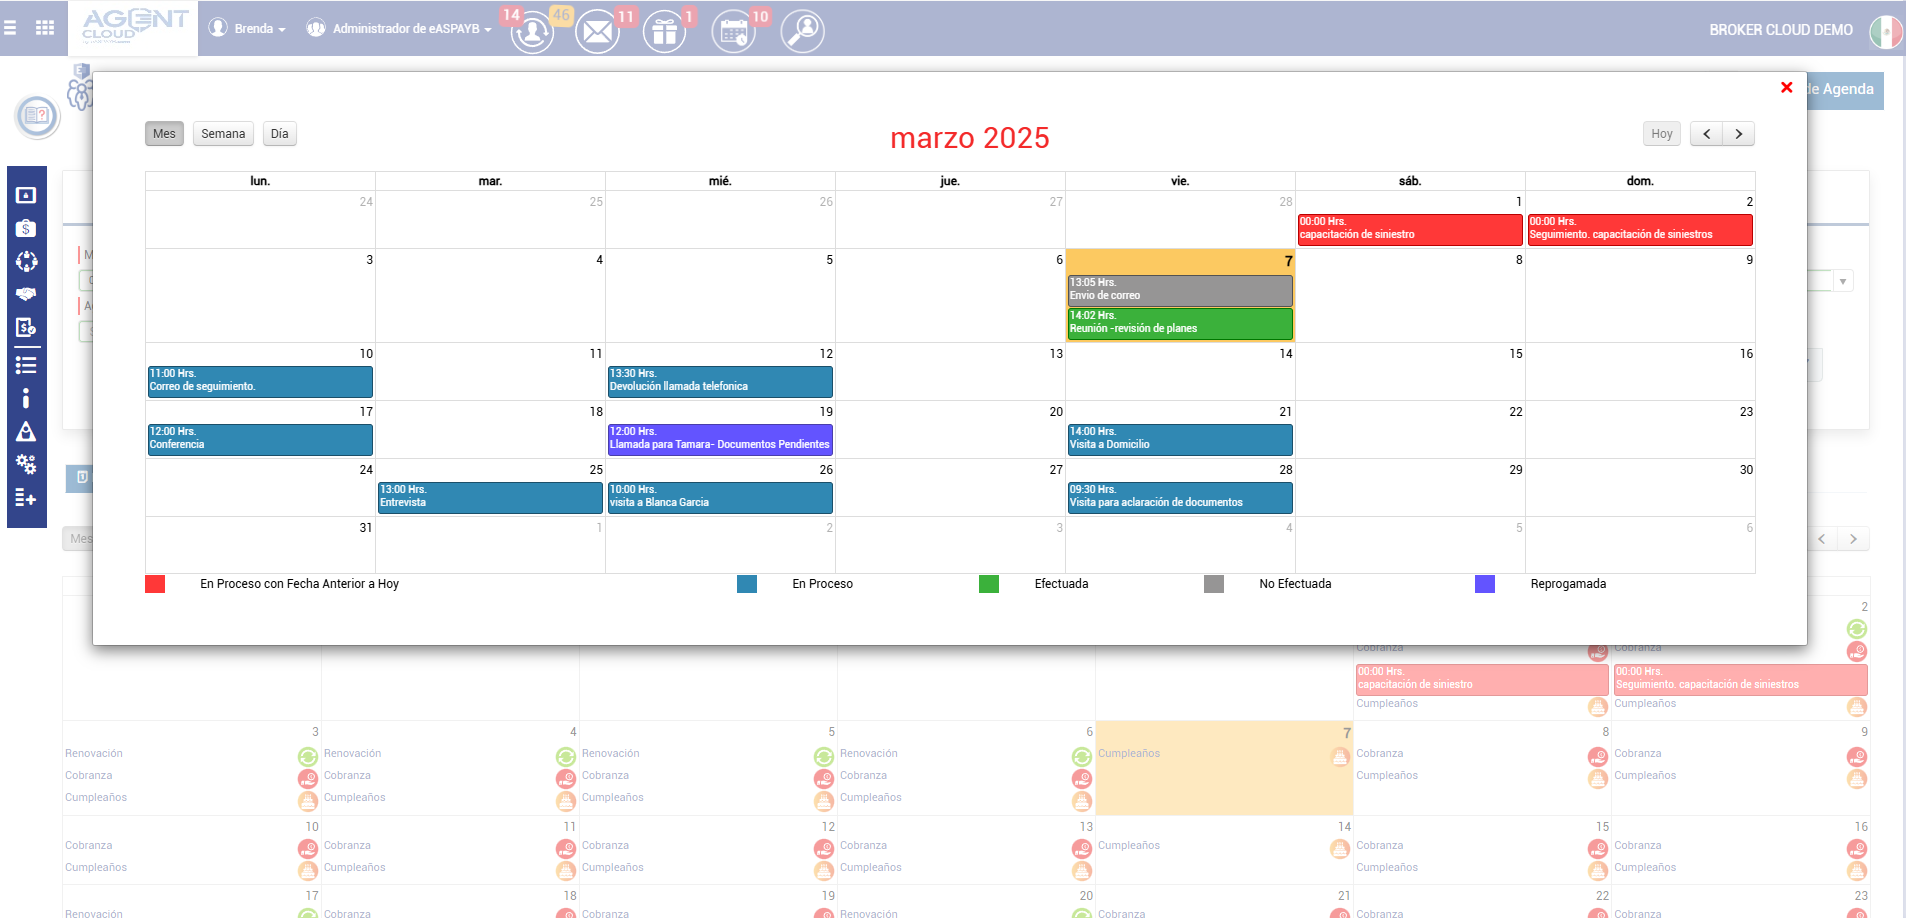Open the Brenda user dropdown
Screen dimensions: 1906x918
click(247, 28)
